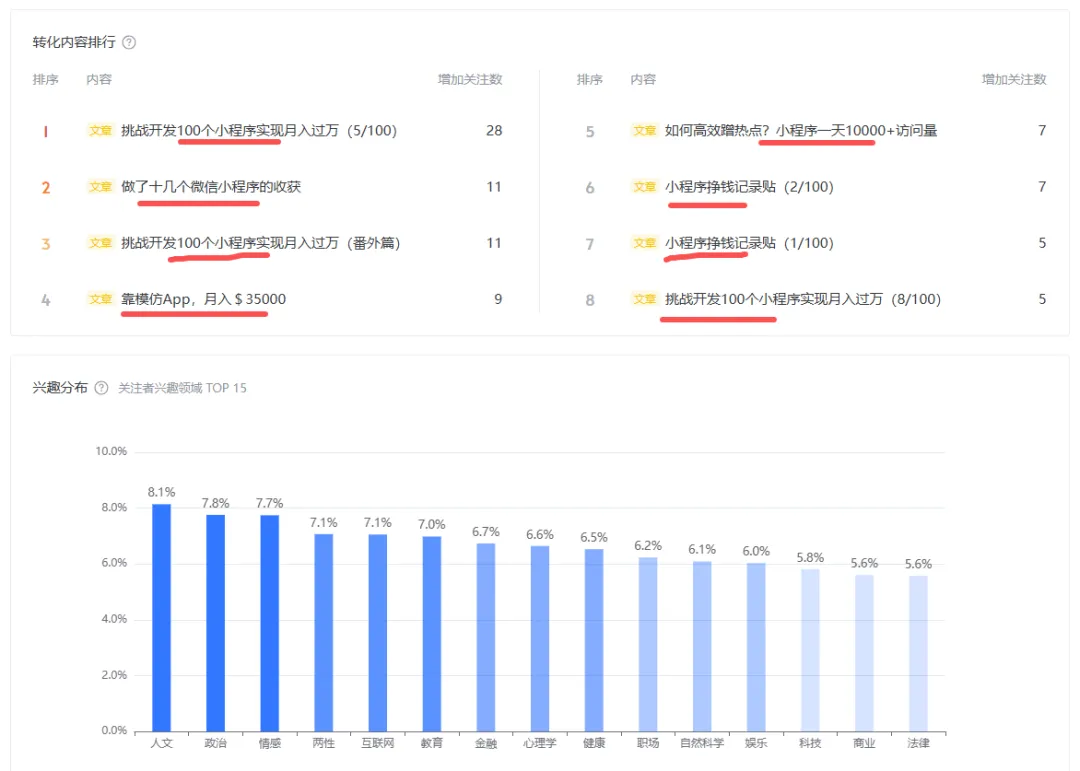Open article 挑战开发100个小程序实现月入过万 (5/100)
The width and height of the screenshot is (1080, 771).
tap(259, 130)
